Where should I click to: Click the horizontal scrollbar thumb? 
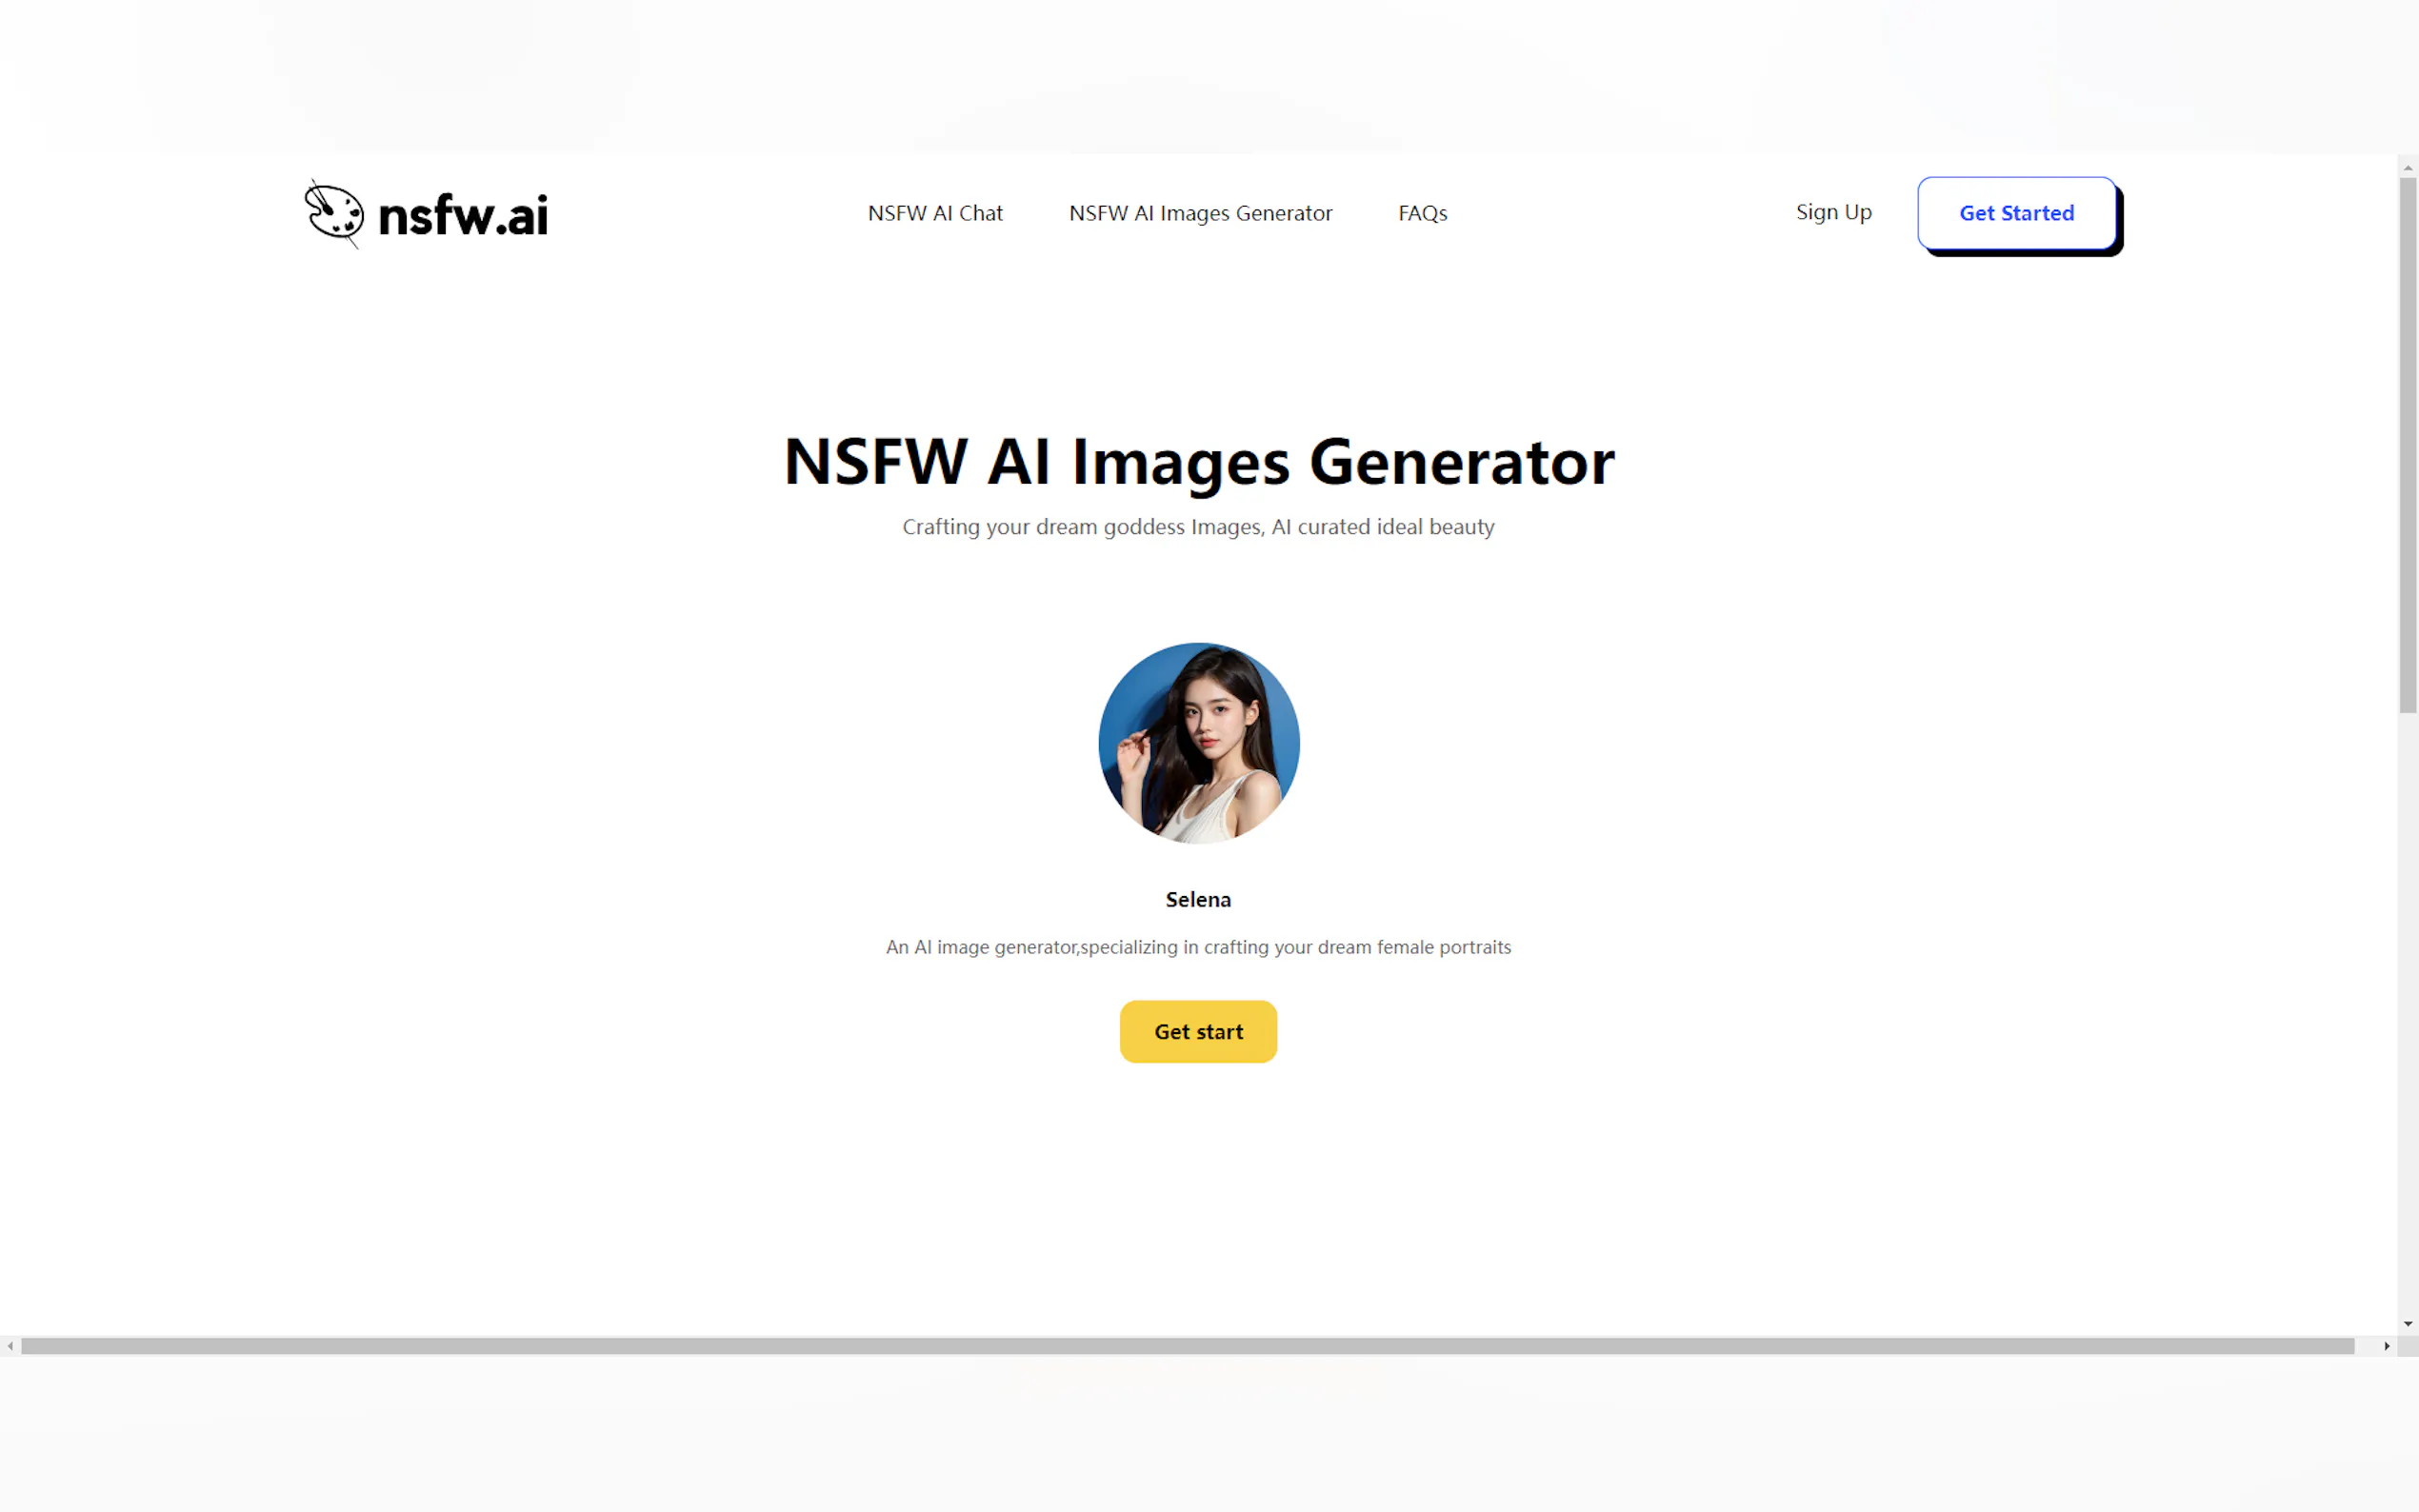point(1187,1346)
